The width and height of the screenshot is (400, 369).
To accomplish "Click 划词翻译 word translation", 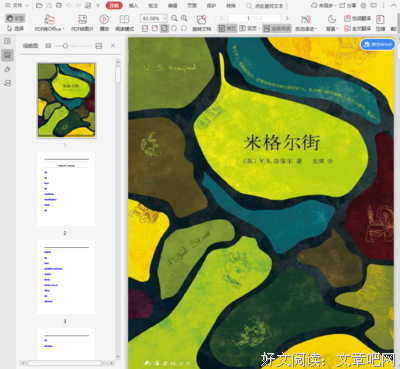I will (x=357, y=19).
